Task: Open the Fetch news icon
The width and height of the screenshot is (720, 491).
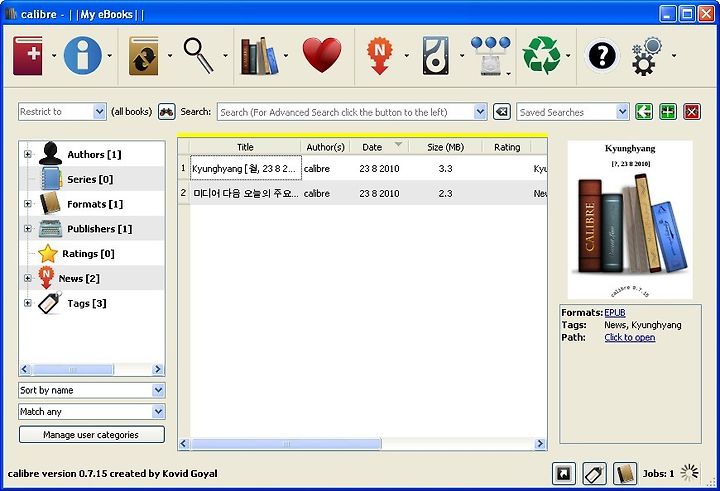Action: click(x=380, y=56)
